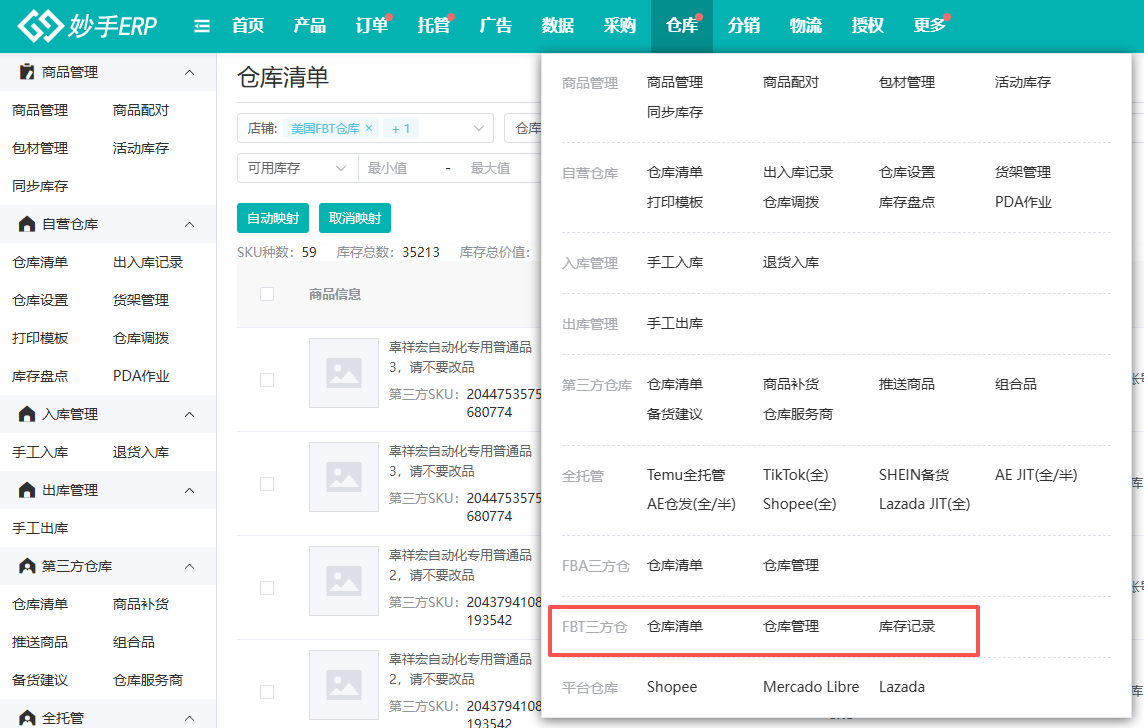Collapse the 商品管理 sidebar section chevron

click(190, 72)
